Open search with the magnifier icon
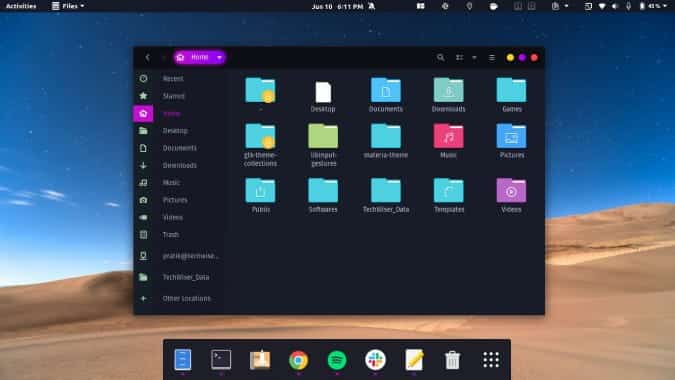 point(440,57)
